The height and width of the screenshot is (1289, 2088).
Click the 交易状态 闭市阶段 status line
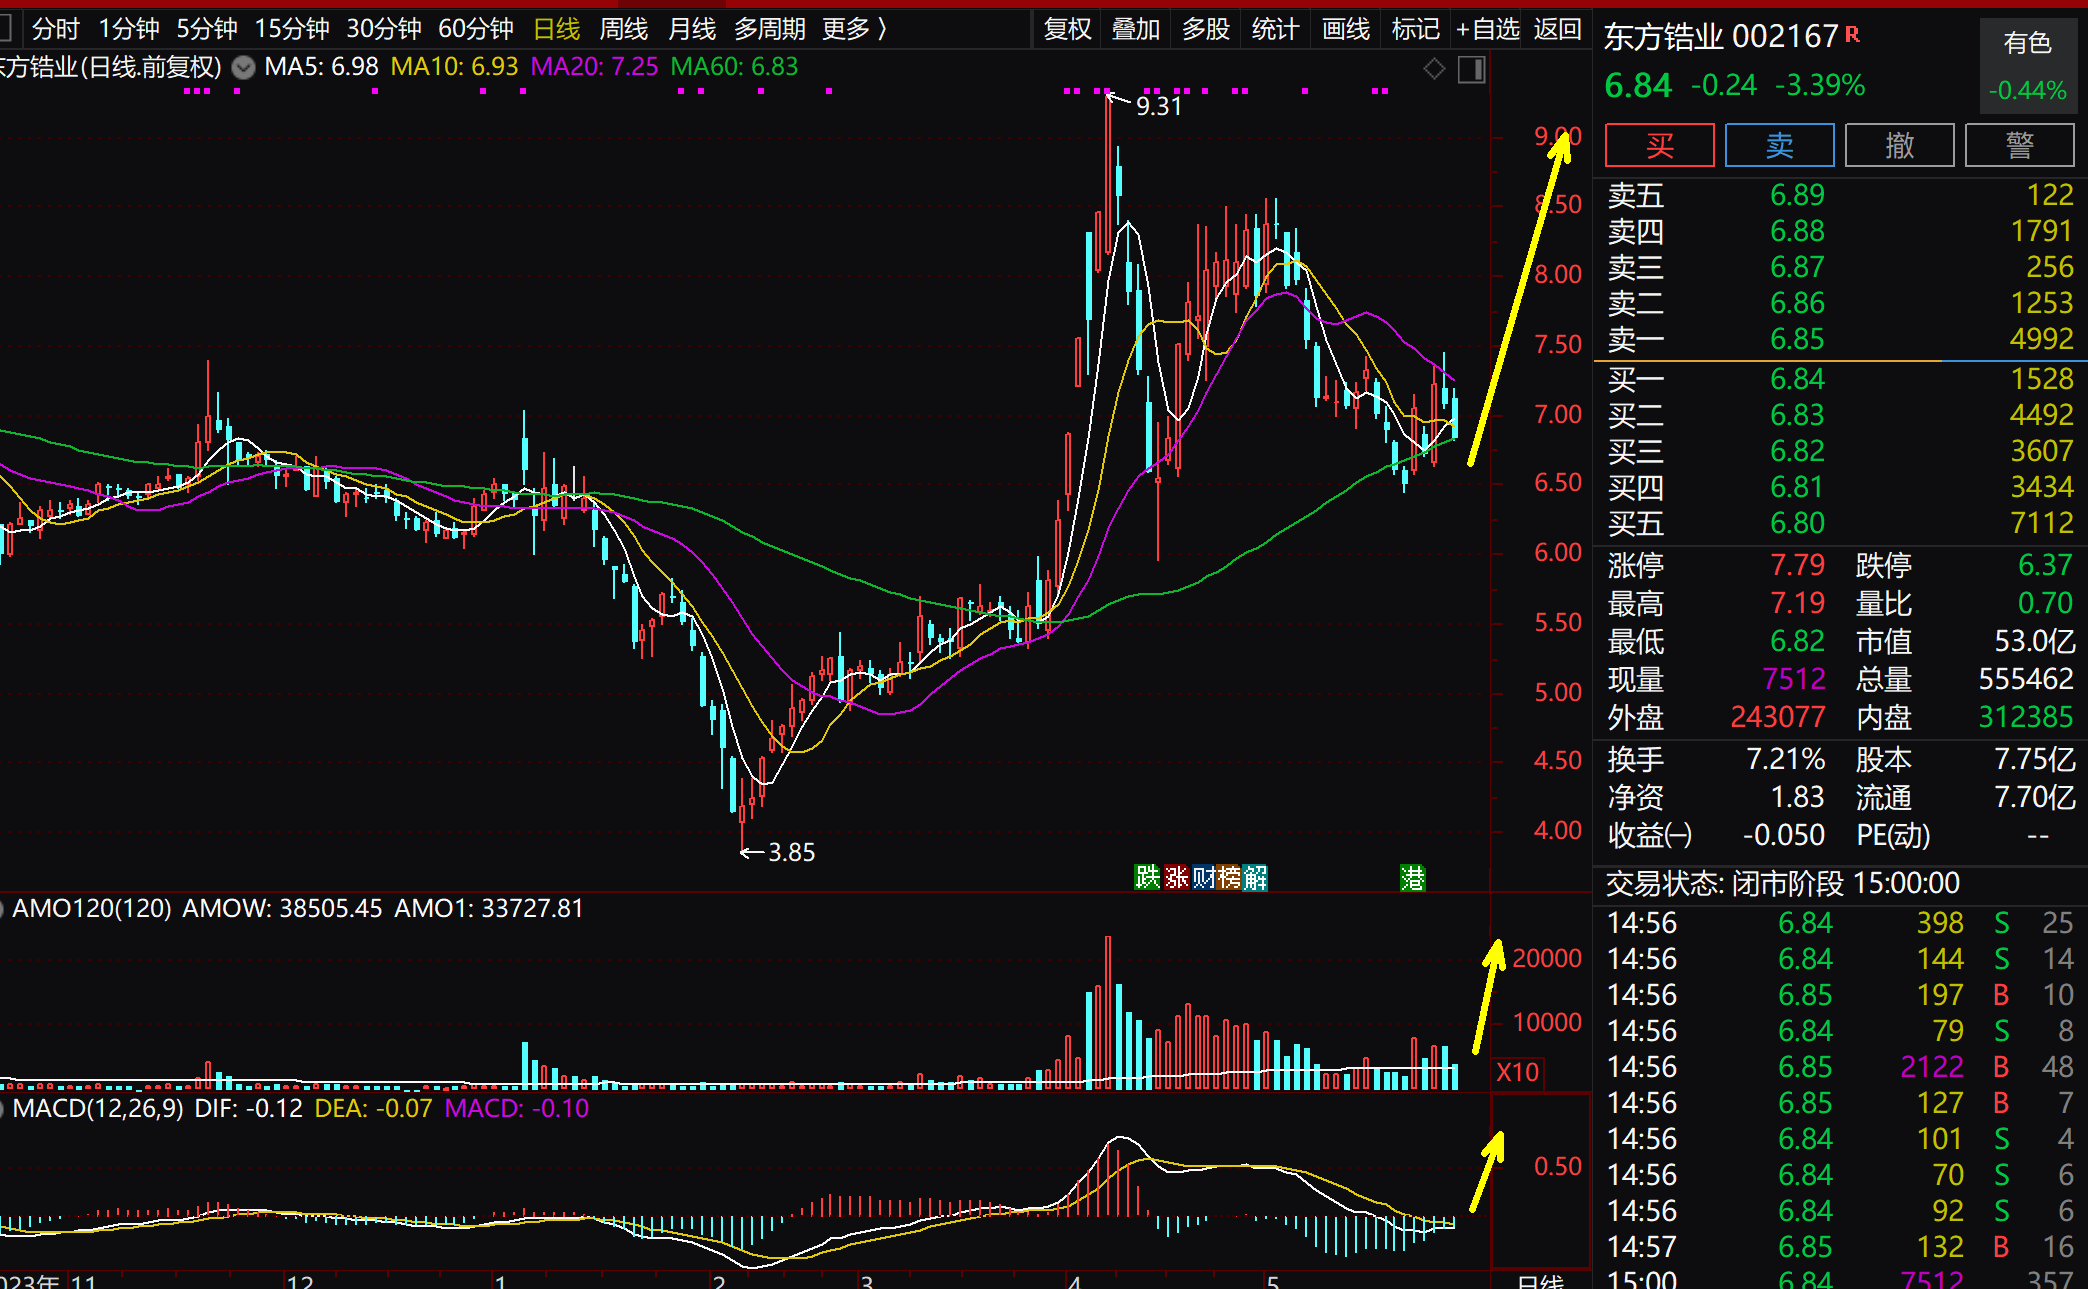(1782, 883)
